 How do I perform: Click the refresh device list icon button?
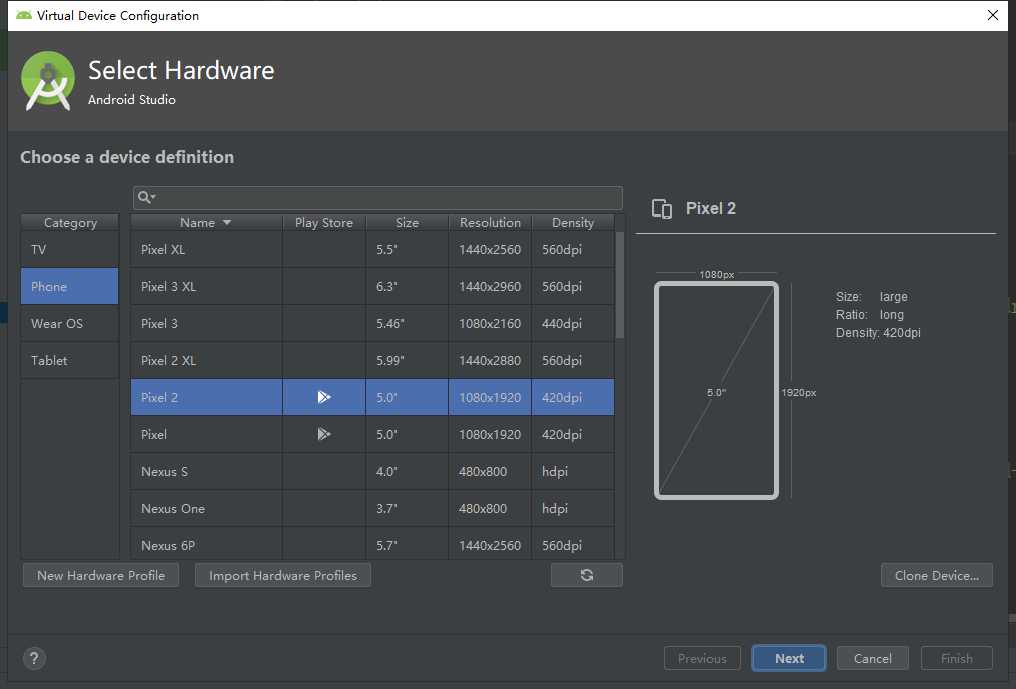[x=586, y=575]
